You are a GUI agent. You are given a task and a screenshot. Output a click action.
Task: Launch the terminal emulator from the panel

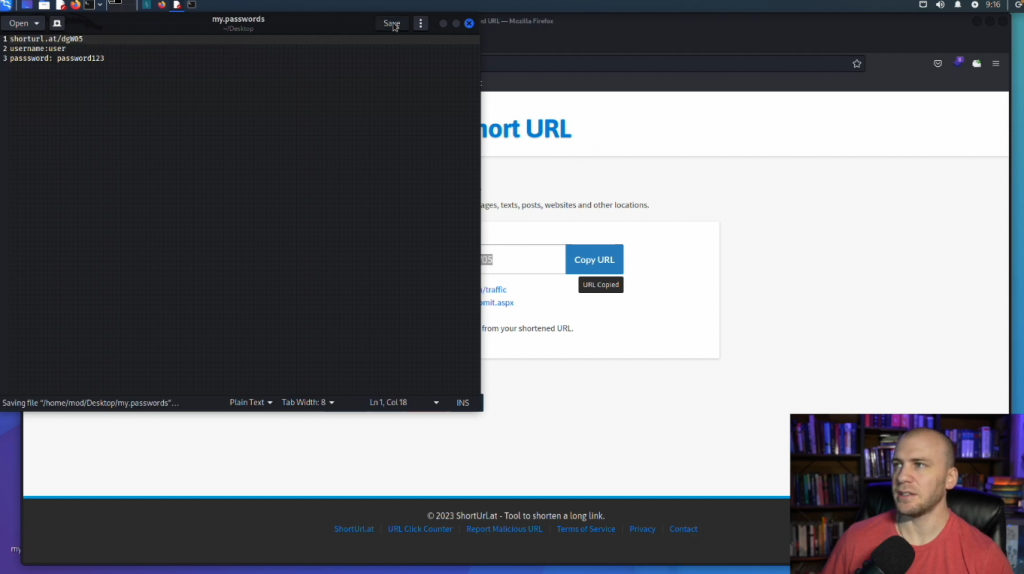(x=89, y=5)
